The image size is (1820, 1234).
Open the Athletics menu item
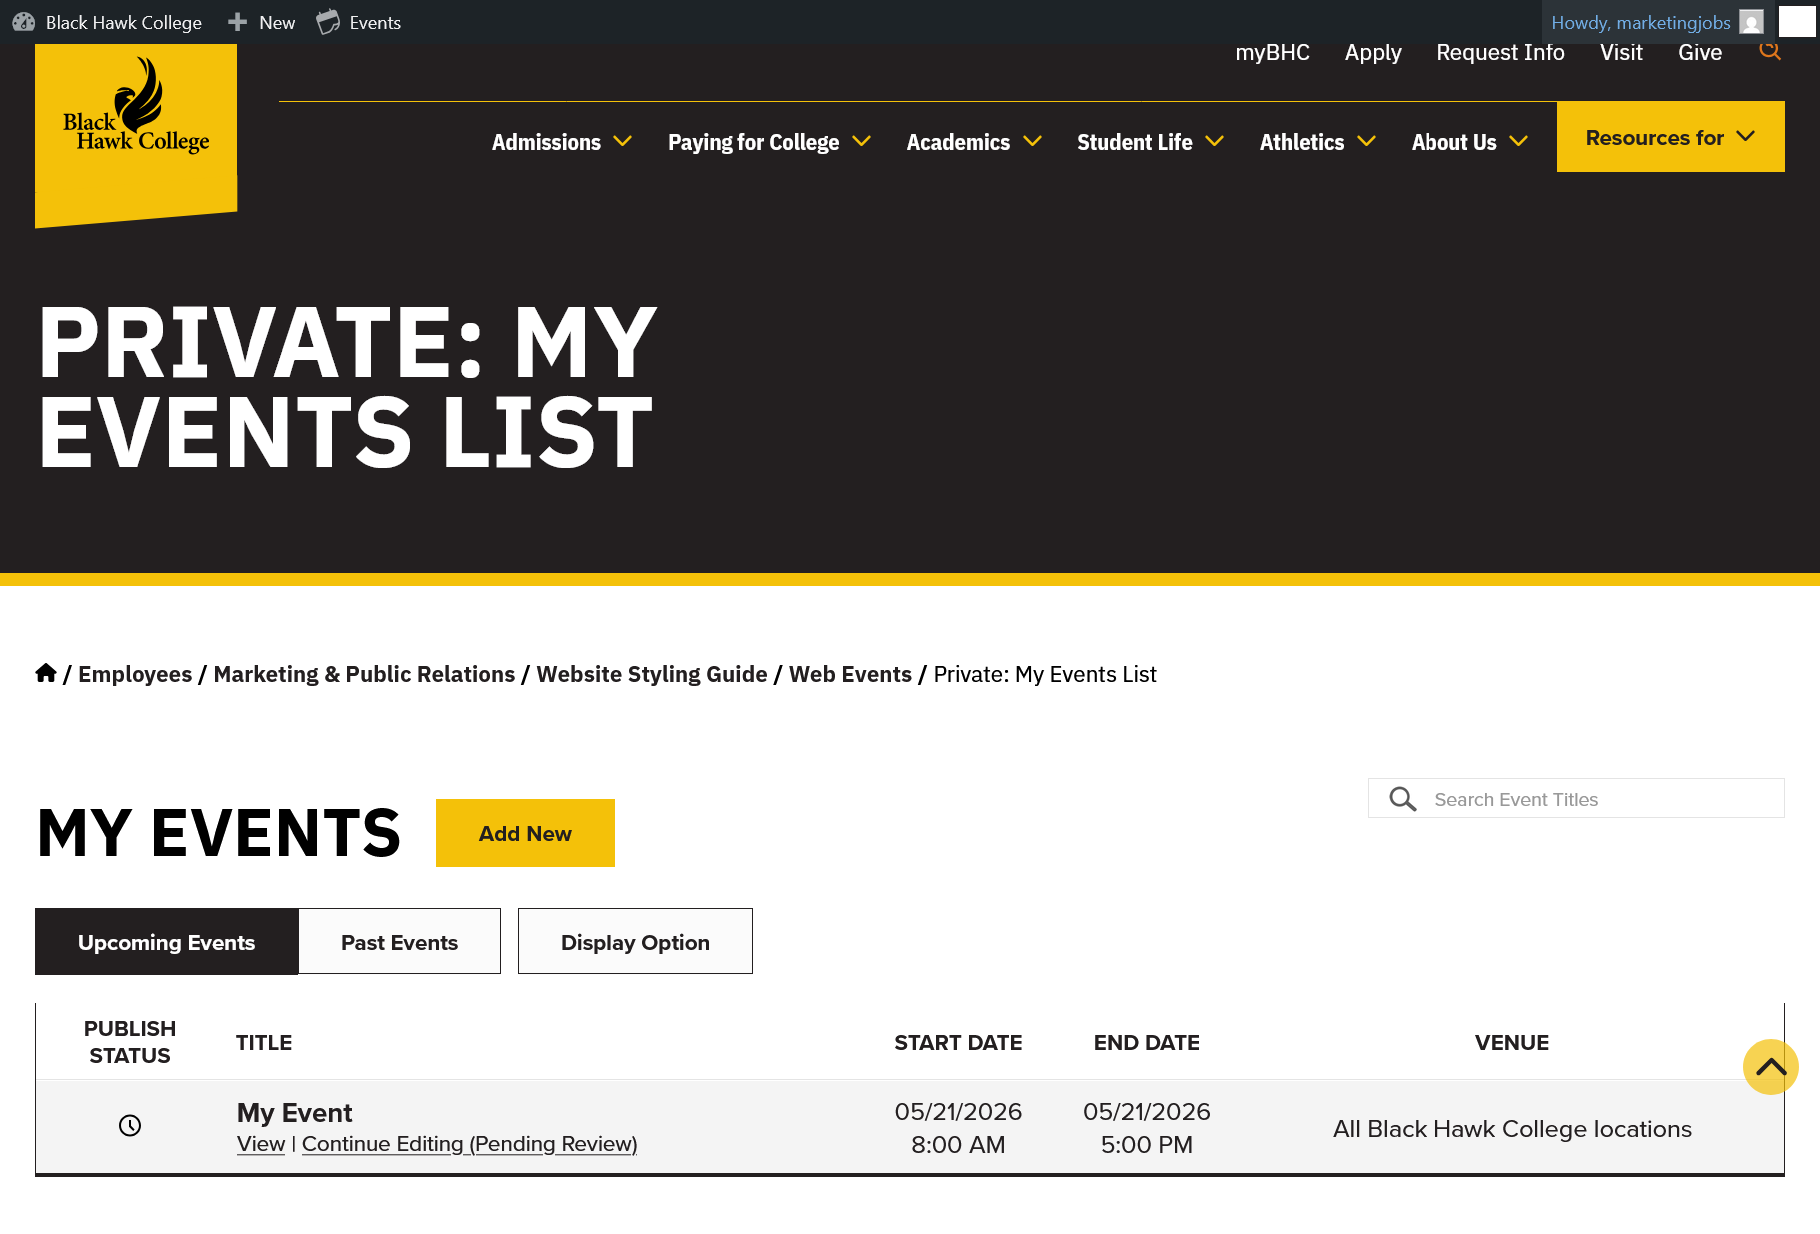pos(1301,142)
